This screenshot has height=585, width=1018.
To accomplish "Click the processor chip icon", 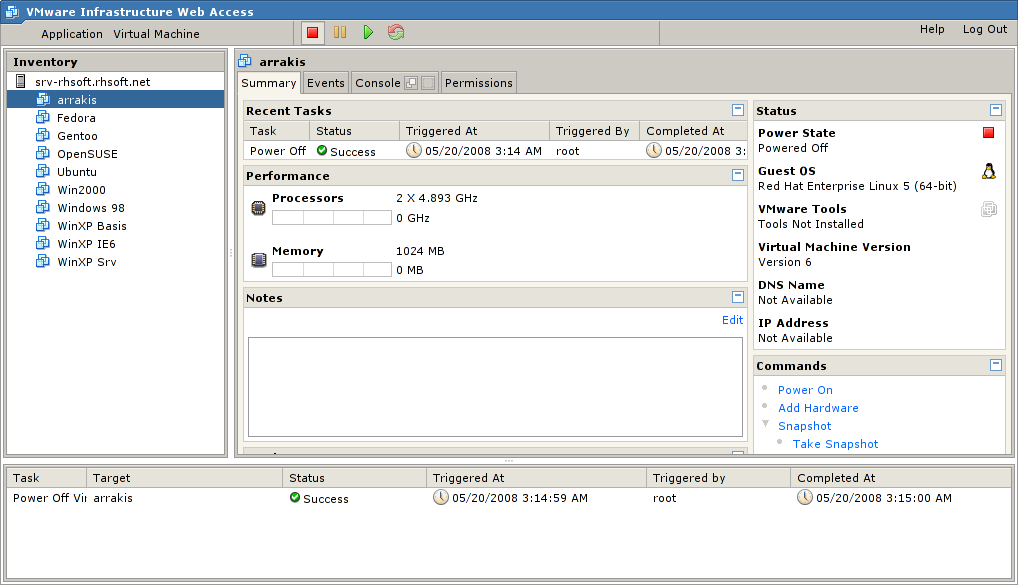I will [x=258, y=208].
